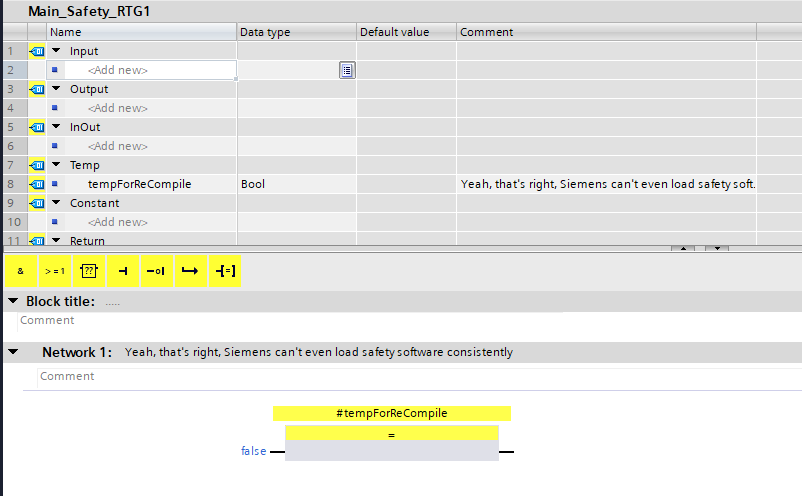
Task: Insert binary input instruction
Action: (123, 271)
